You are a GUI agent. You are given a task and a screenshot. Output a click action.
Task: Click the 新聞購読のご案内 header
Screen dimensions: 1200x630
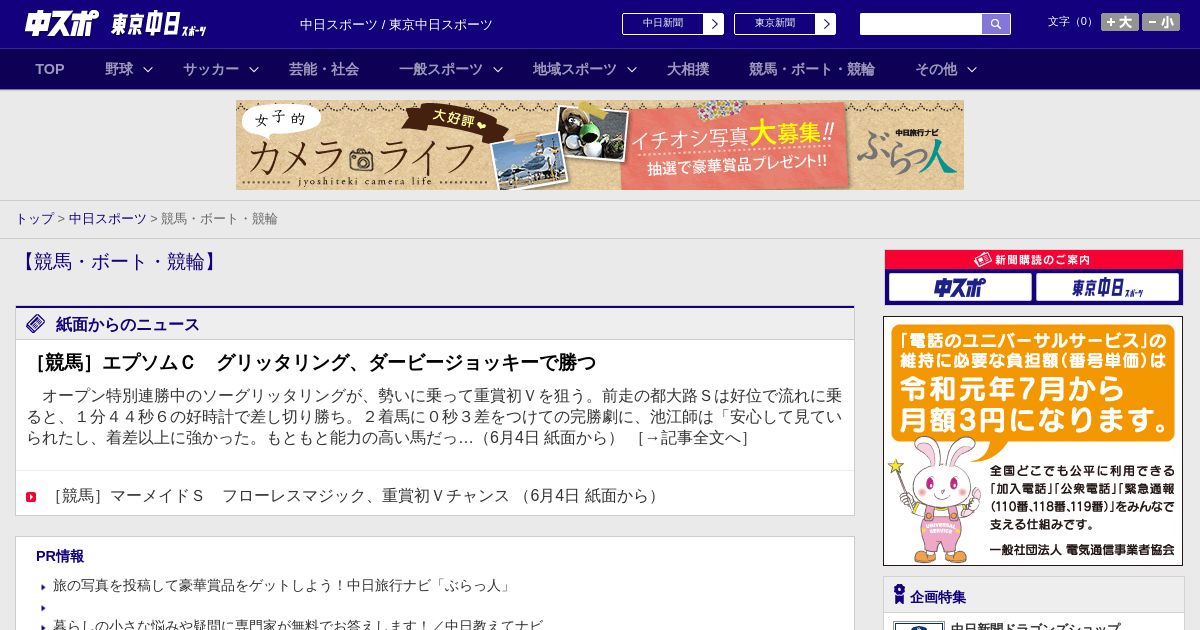1033,260
